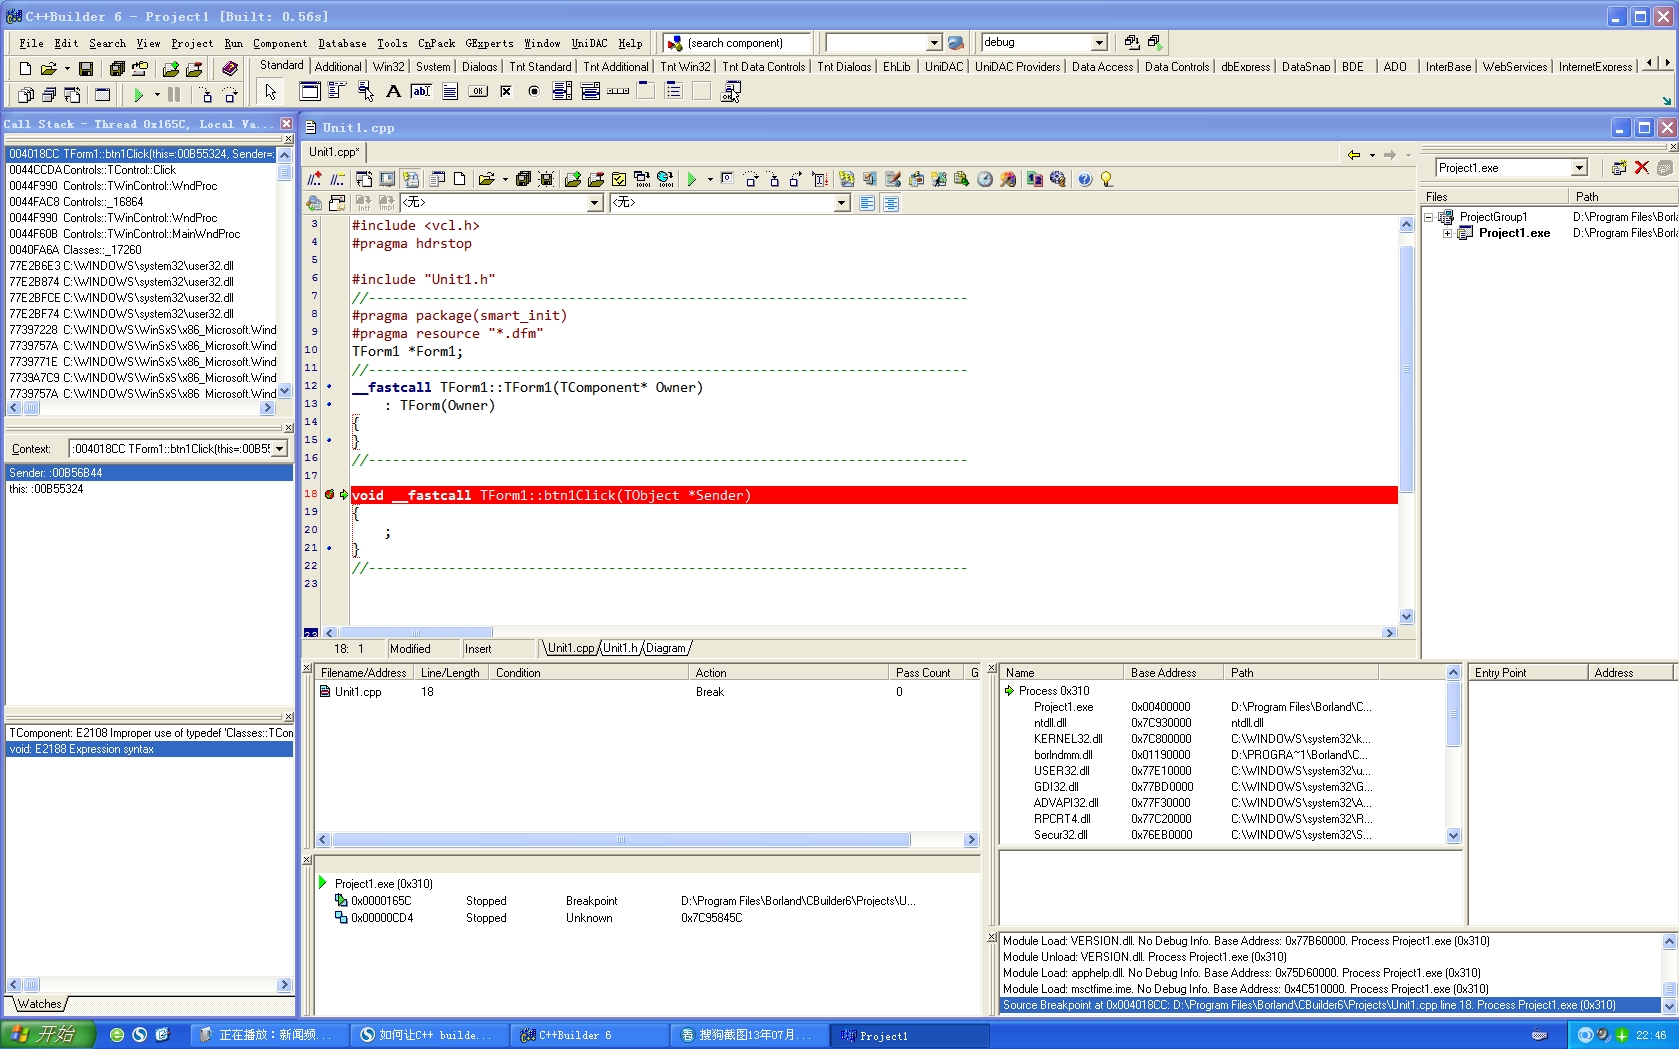Image resolution: width=1679 pixels, height=1049 pixels.
Task: Open the debug configuration dropdown
Action: pos(1099,42)
